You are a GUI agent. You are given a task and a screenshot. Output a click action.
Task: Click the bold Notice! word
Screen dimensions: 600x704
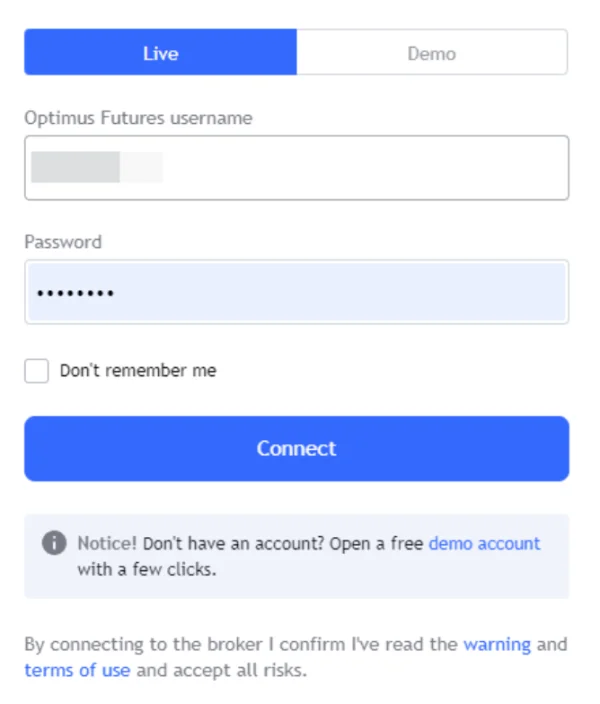click(108, 544)
